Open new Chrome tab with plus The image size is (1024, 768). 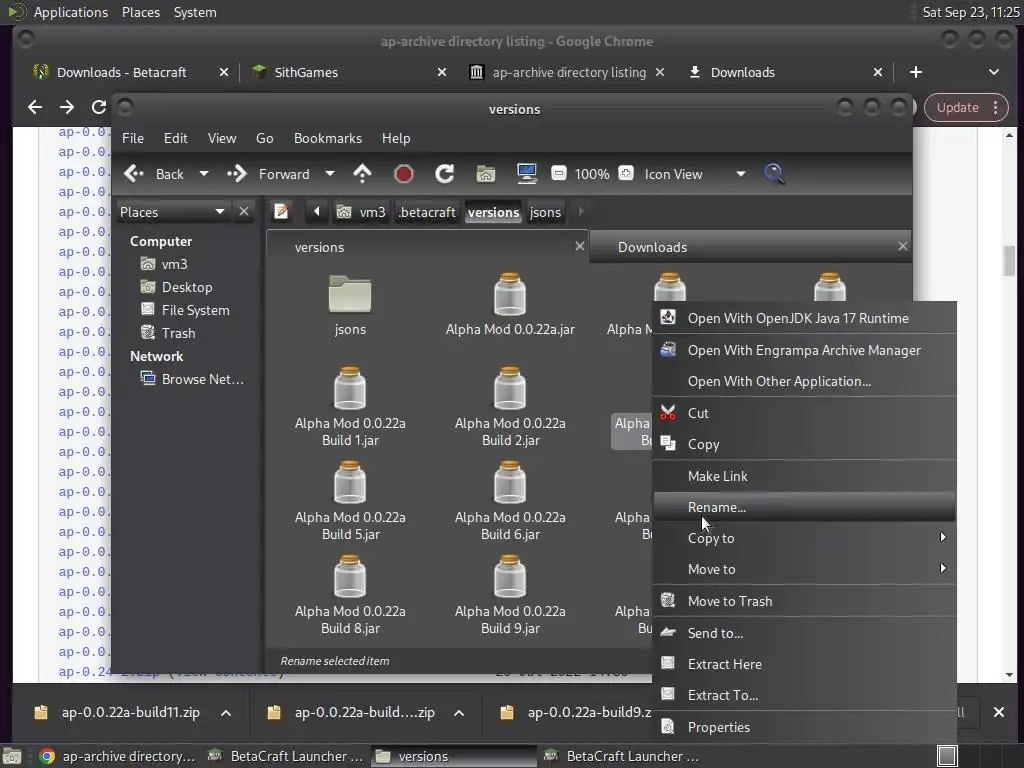click(x=916, y=72)
